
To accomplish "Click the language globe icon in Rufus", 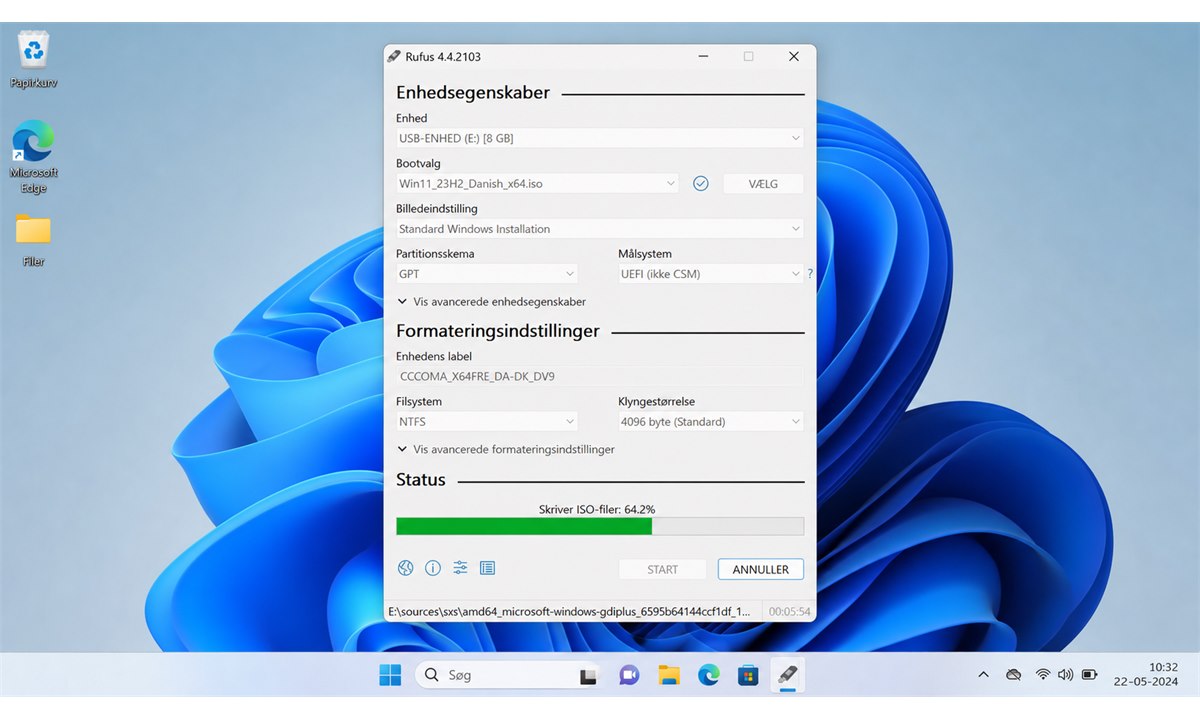I will pos(405,568).
